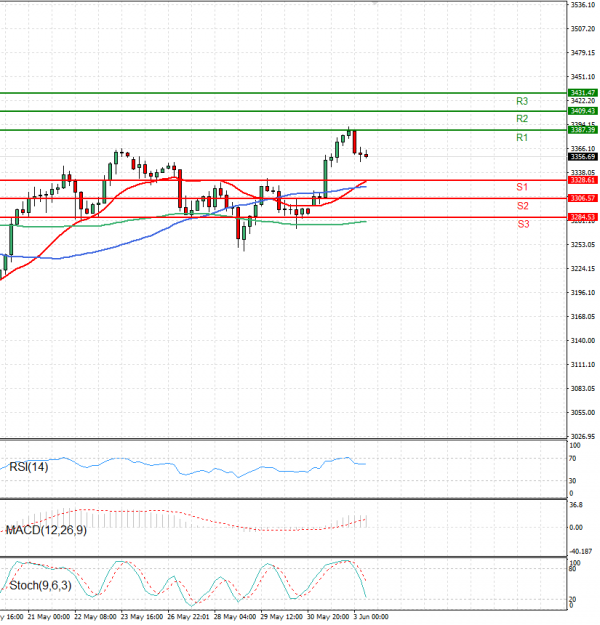Click the 29 May 12:00 time label
Image resolution: width=600 pixels, height=625 pixels.
pyautogui.click(x=281, y=617)
